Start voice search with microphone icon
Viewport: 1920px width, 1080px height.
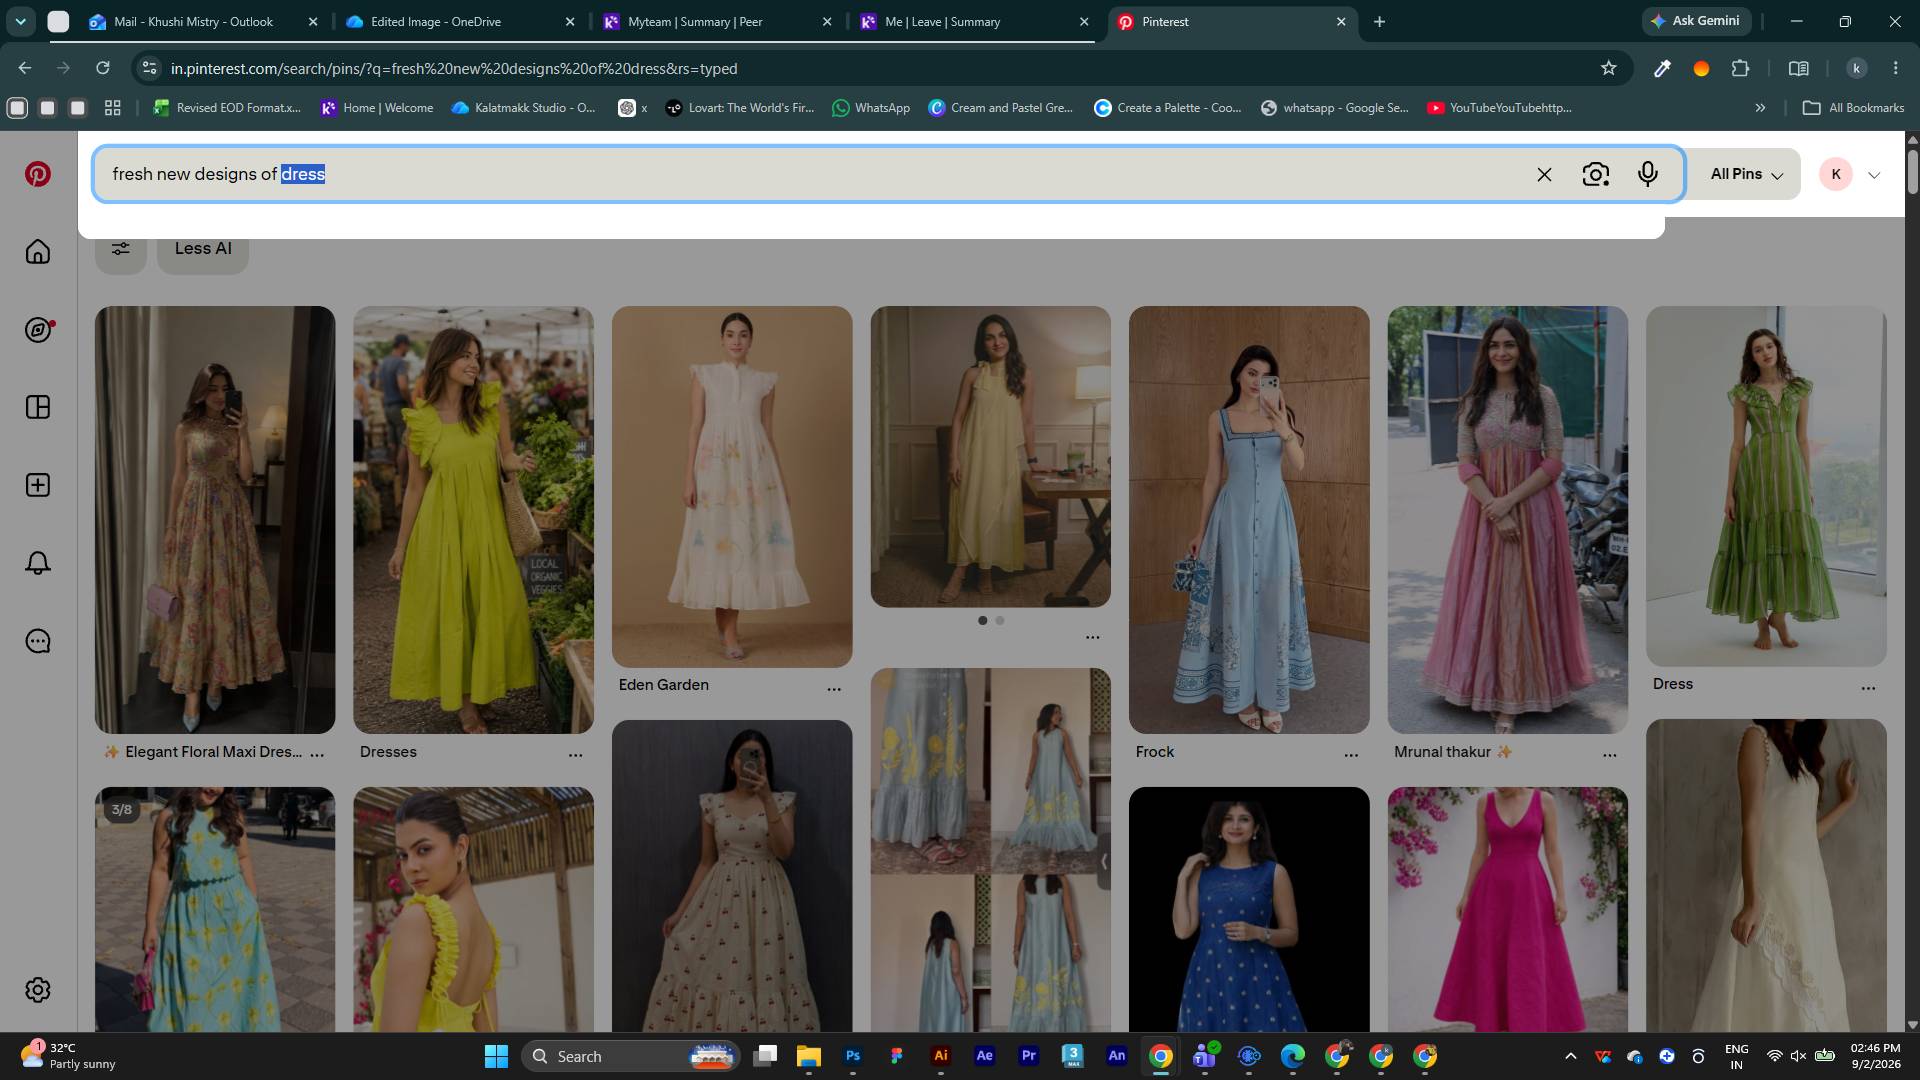(1648, 174)
